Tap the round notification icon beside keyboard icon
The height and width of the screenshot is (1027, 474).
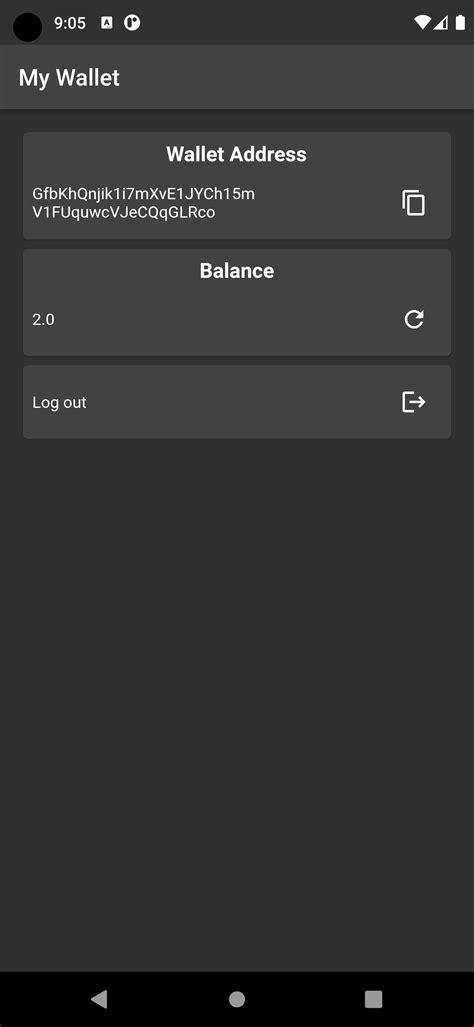pos(132,23)
